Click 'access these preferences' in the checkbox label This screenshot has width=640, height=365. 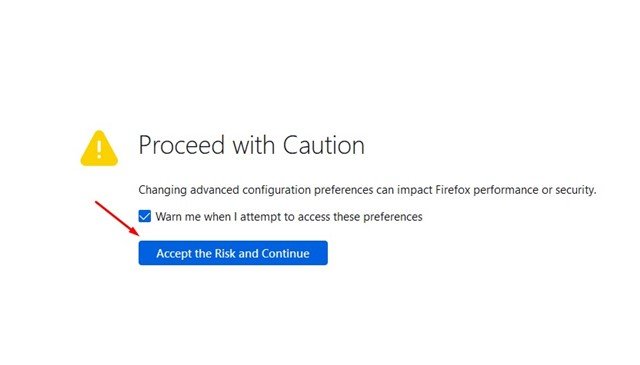(x=360, y=216)
